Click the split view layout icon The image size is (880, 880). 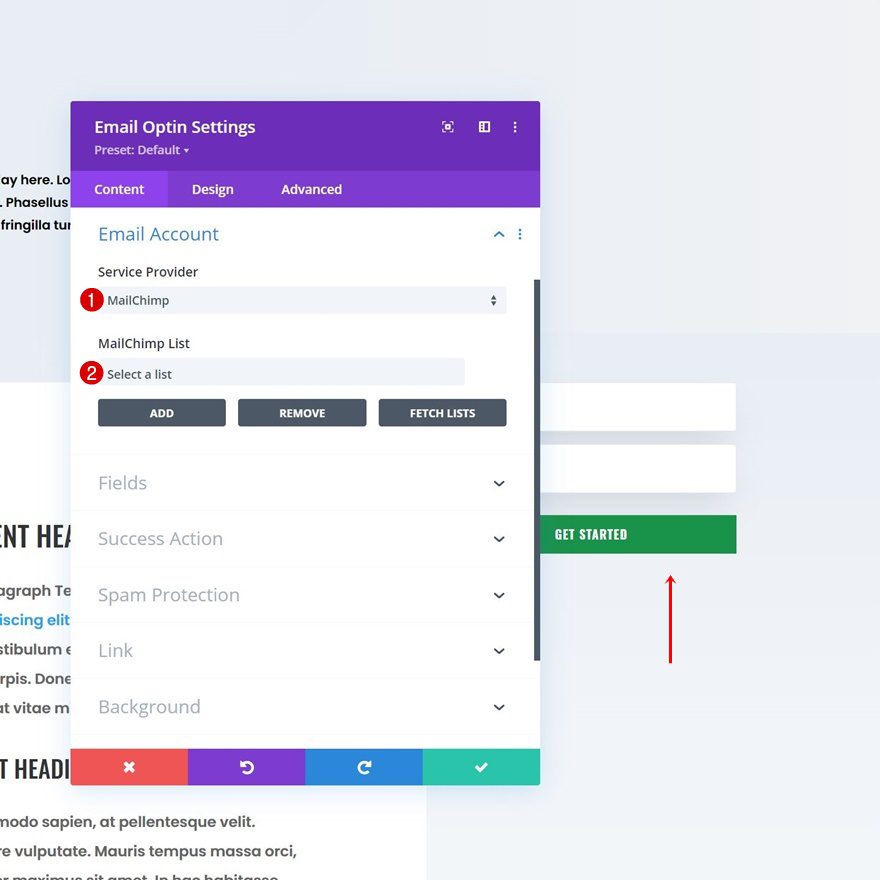pyautogui.click(x=484, y=127)
